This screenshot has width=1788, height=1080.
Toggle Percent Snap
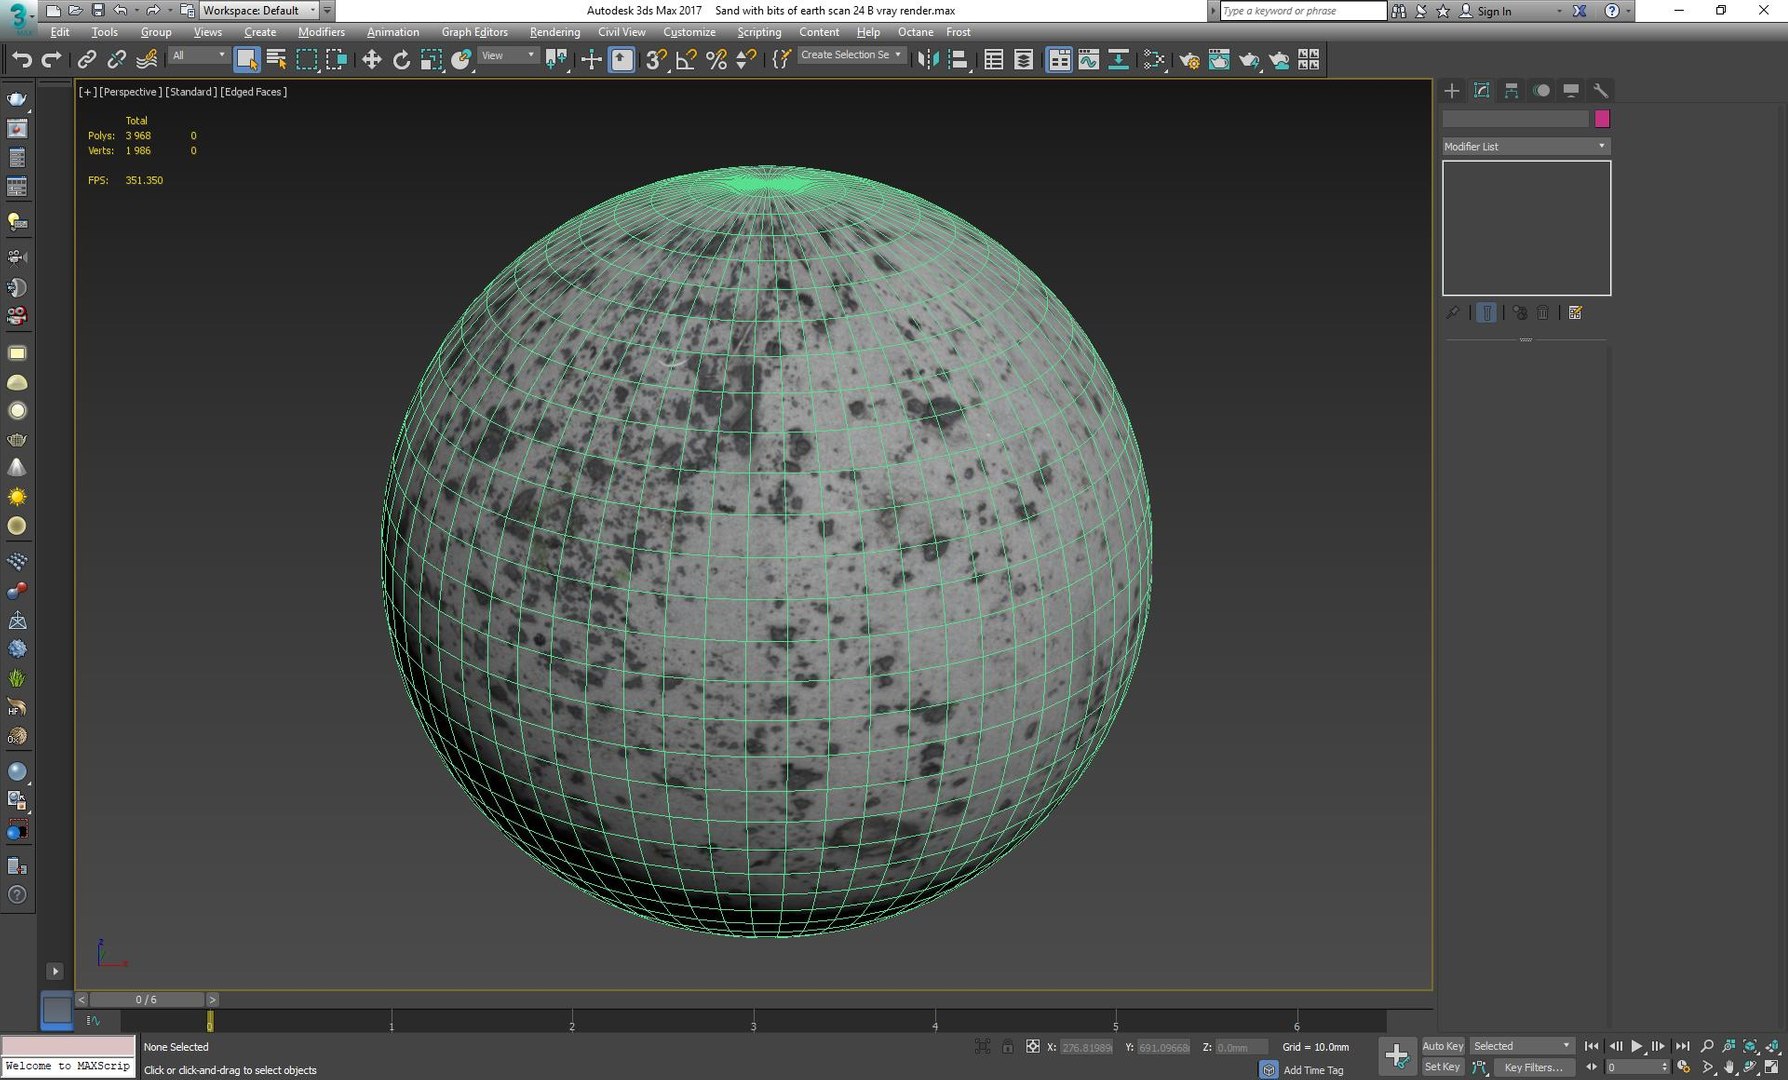[x=716, y=60]
